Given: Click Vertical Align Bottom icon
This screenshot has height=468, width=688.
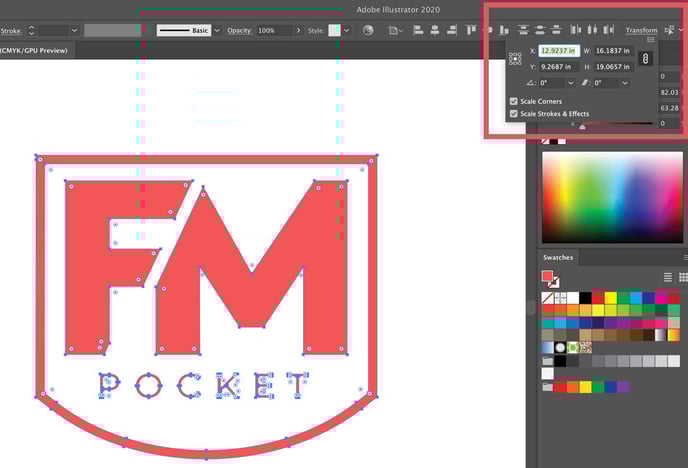Looking at the screenshot, I should [x=504, y=30].
